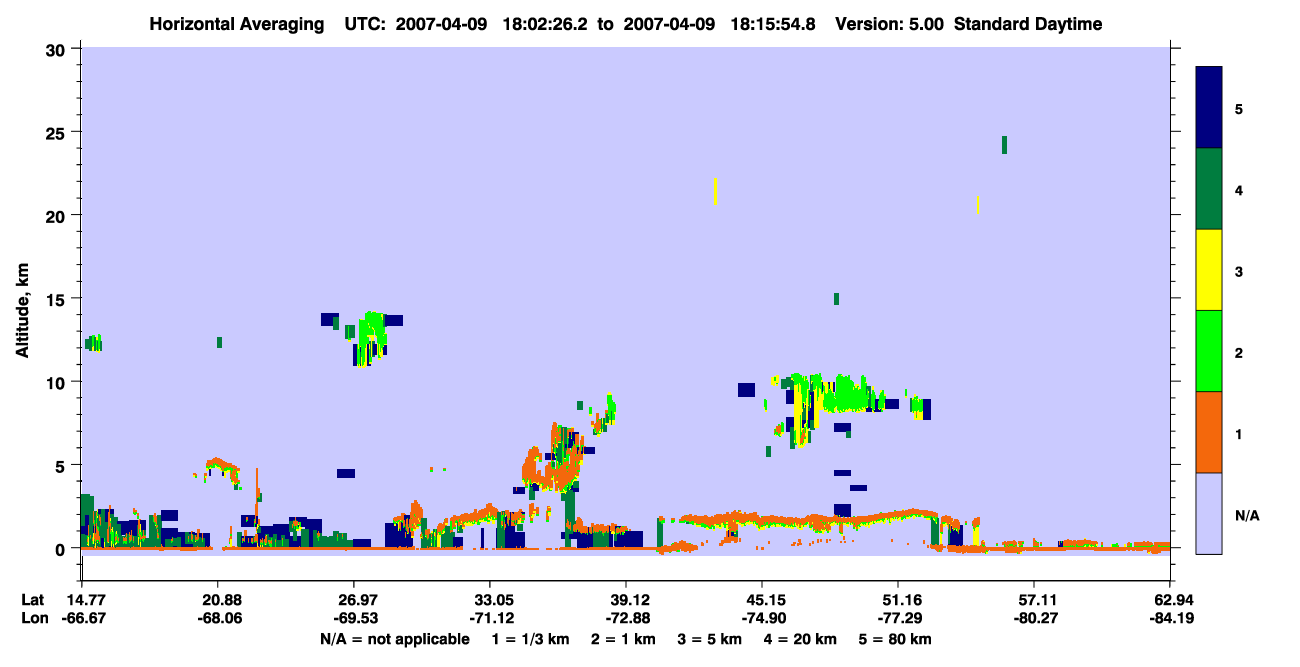Click the longitude value '-84.19'
Screen dimensions: 1300x667
click(x=1170, y=619)
